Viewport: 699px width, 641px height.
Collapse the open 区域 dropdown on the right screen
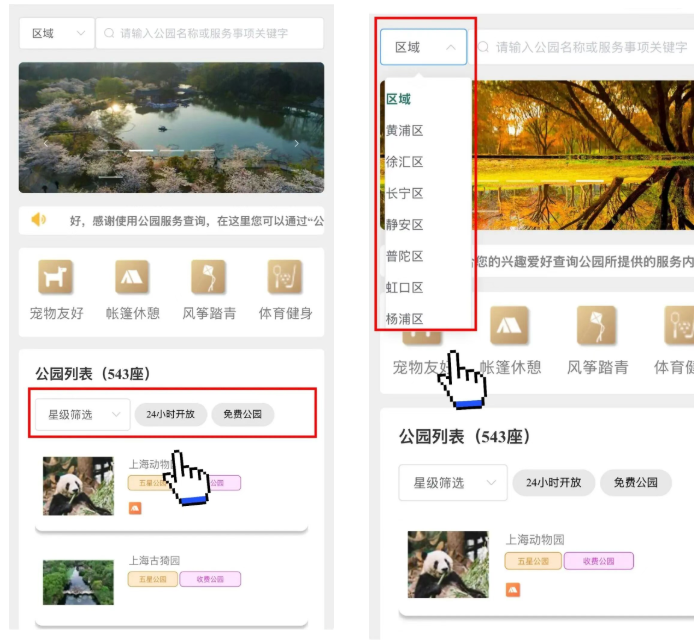pos(424,47)
